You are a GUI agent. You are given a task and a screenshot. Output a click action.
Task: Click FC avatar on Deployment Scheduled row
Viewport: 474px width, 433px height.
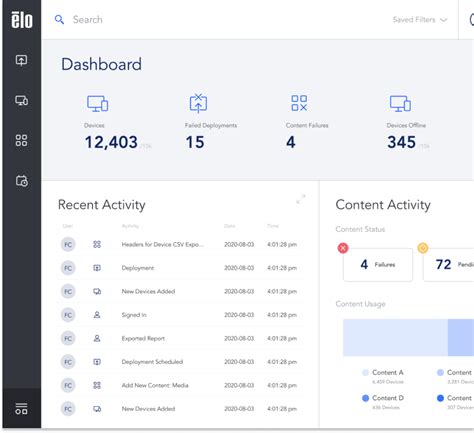pyautogui.click(x=68, y=362)
